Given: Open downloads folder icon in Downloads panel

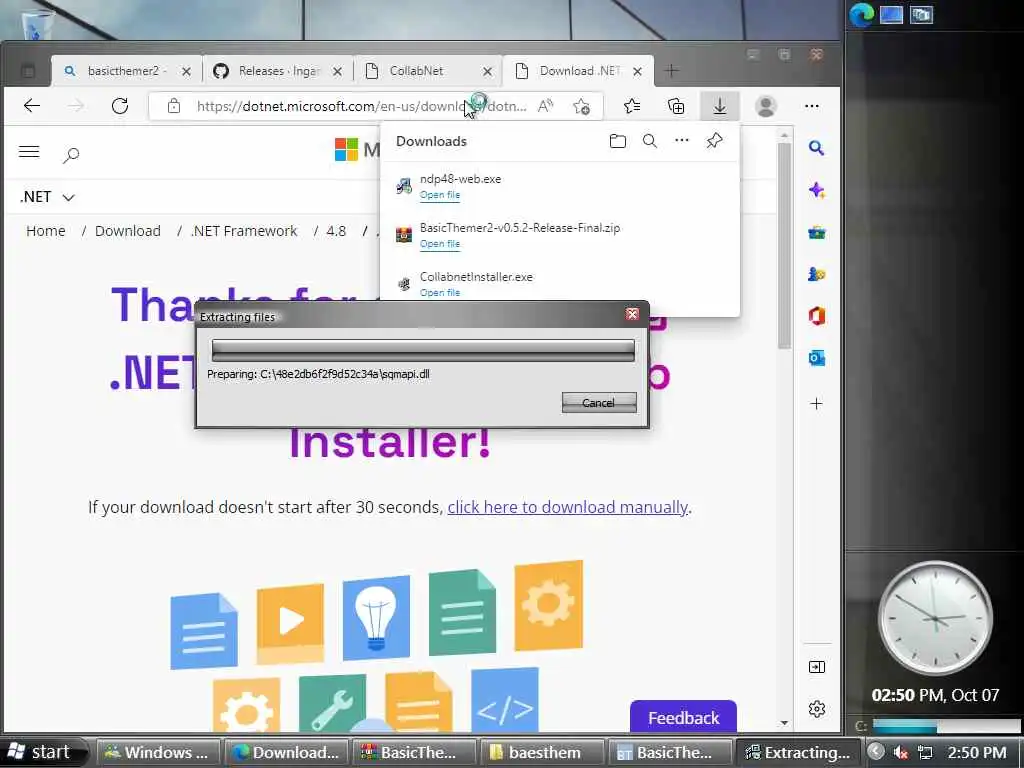Looking at the screenshot, I should tap(617, 141).
